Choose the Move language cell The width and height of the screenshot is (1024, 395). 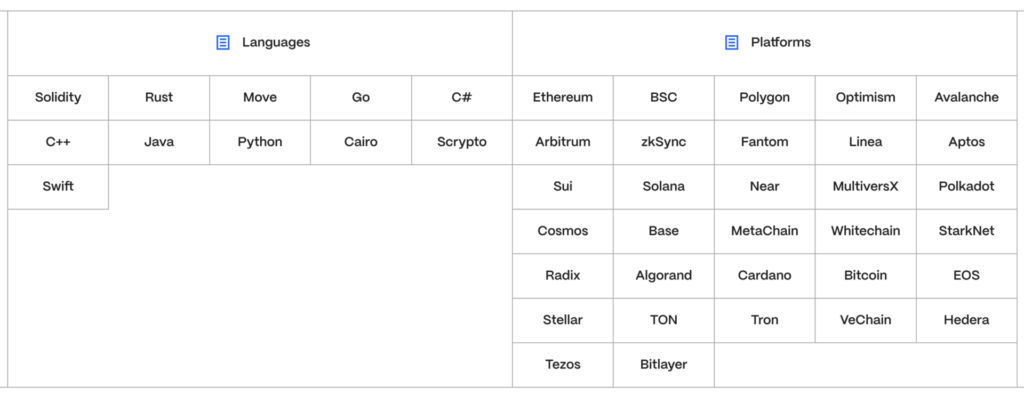tap(260, 98)
